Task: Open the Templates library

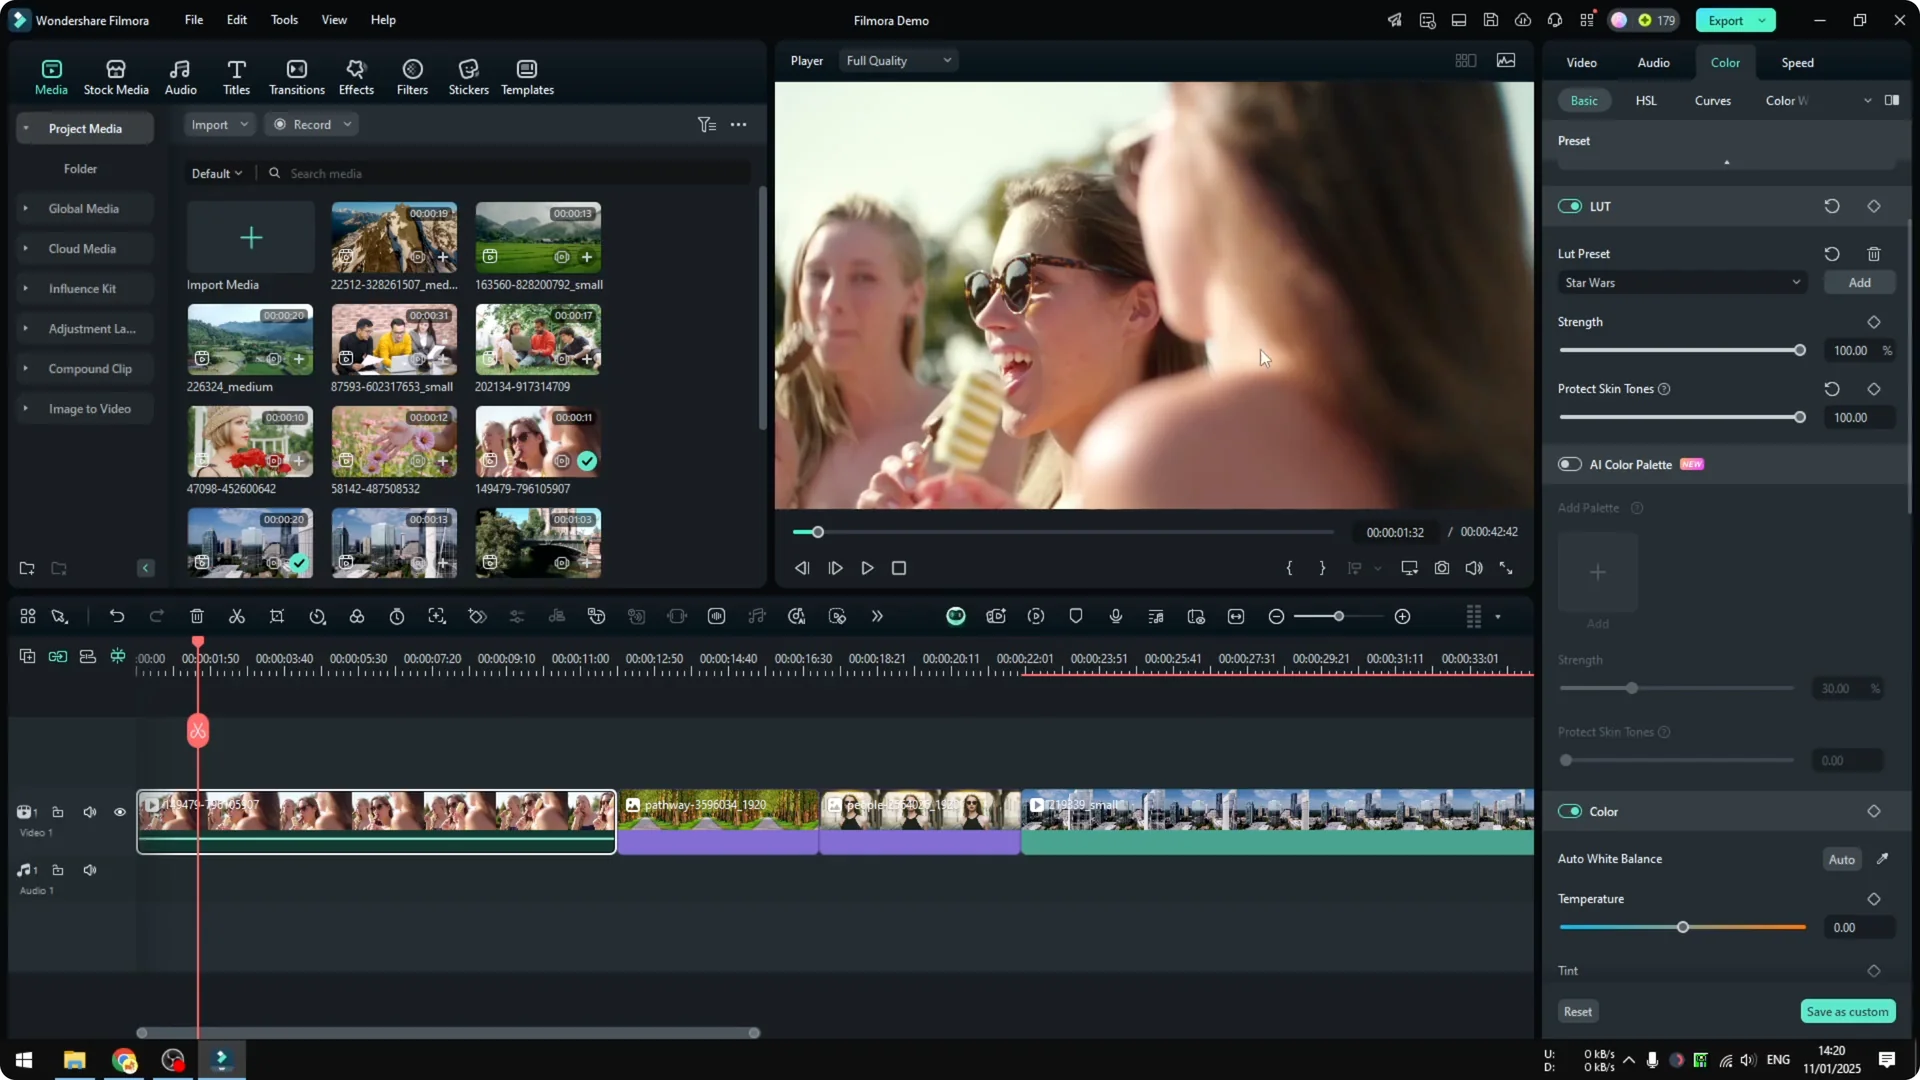Action: pos(527,77)
